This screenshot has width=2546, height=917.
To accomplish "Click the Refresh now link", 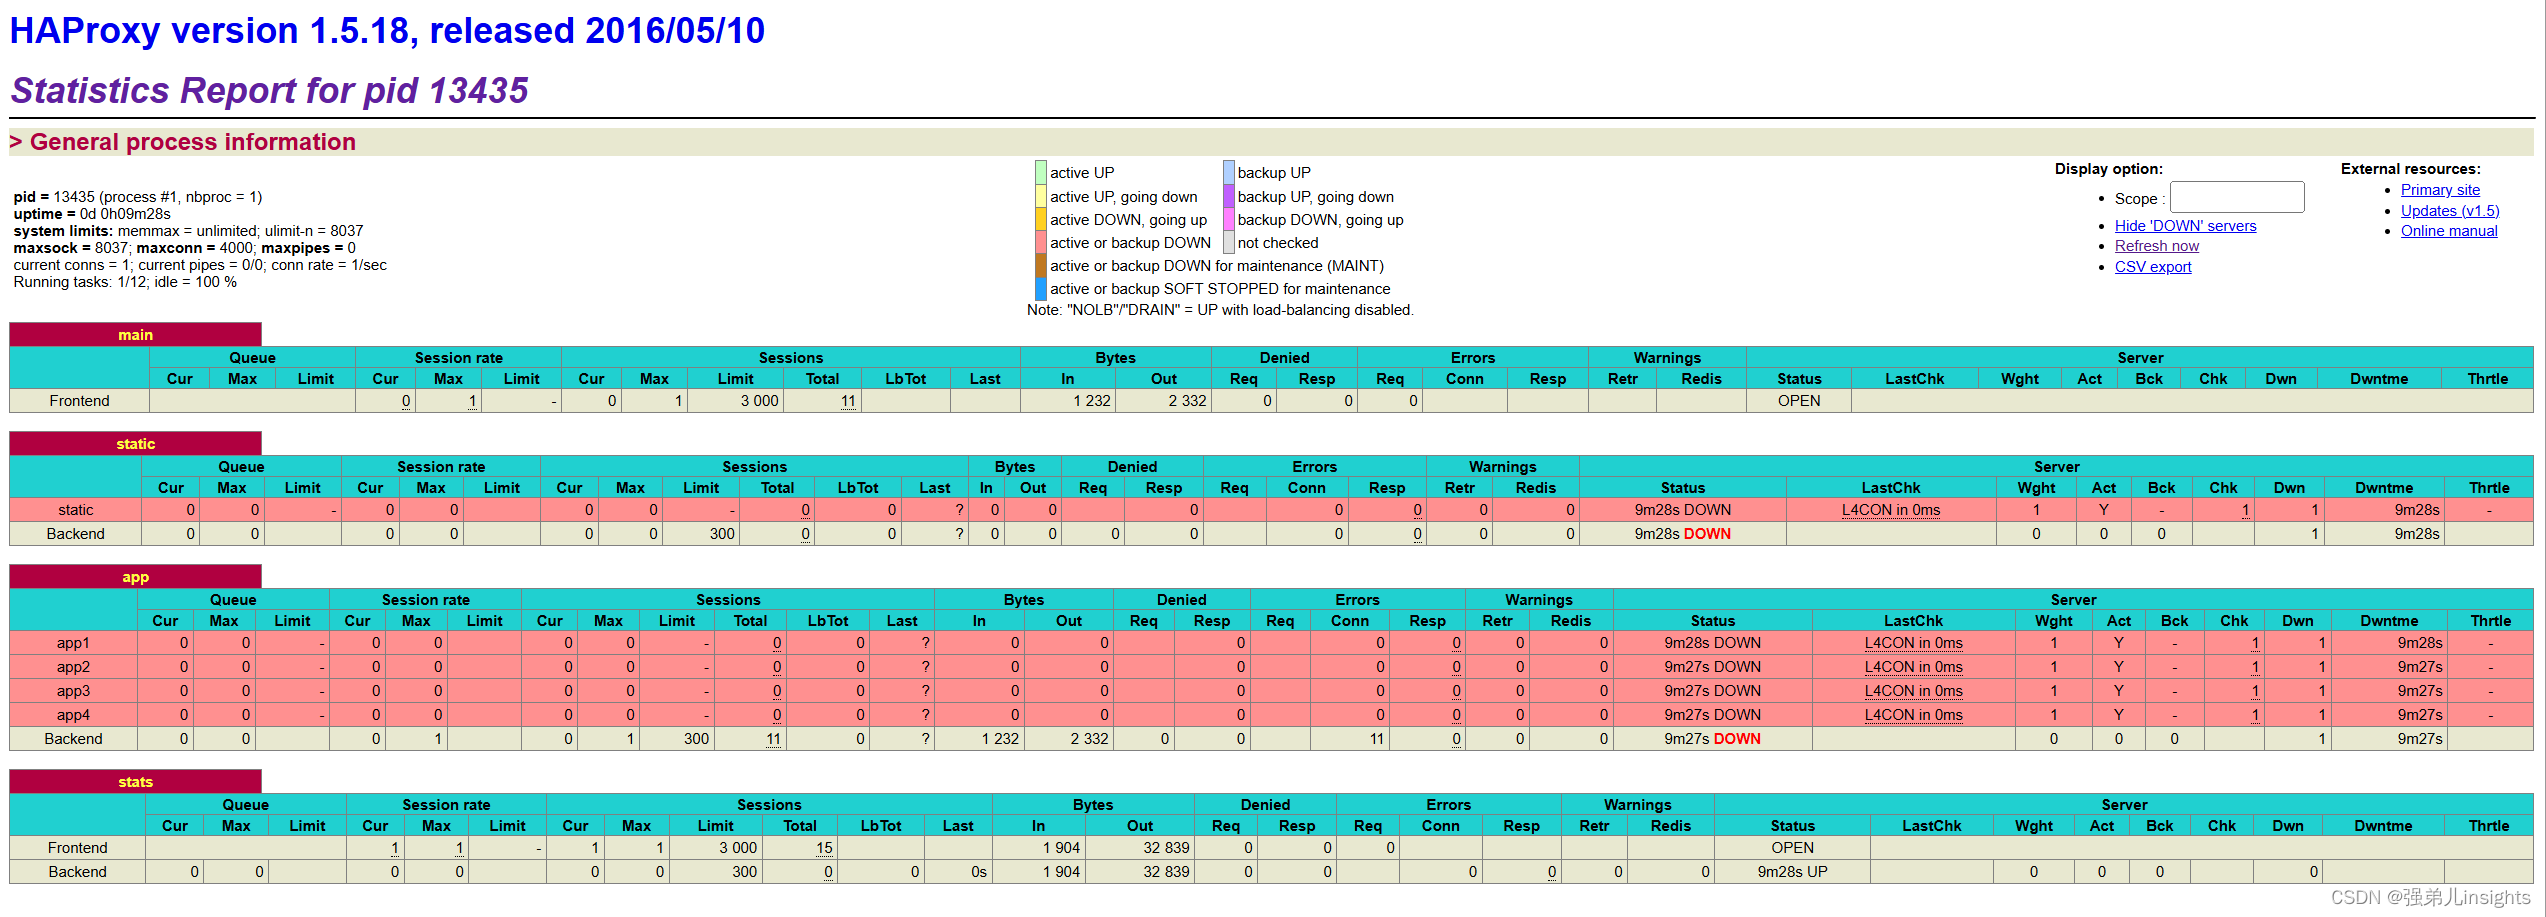I will (2157, 246).
